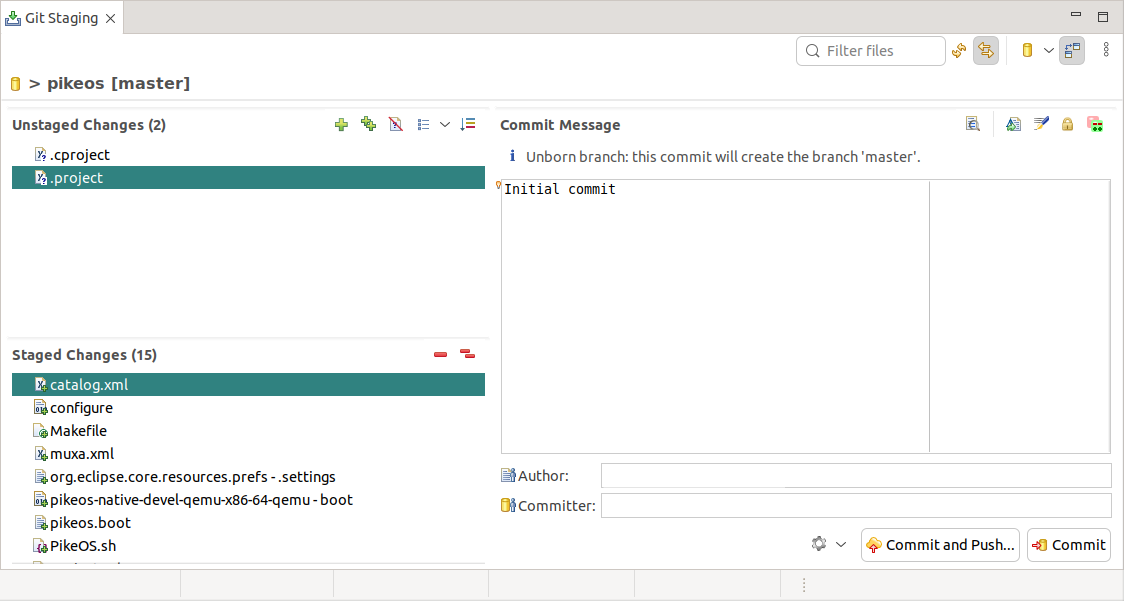The height and width of the screenshot is (601, 1124).
Task: Toggle the column layout button
Action: pyautogui.click(x=1072, y=51)
